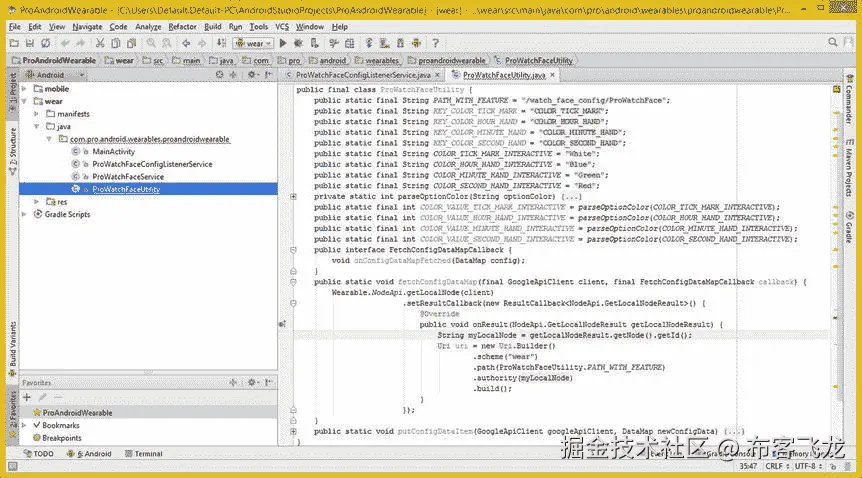Open the 6: Android tool window

click(89, 454)
